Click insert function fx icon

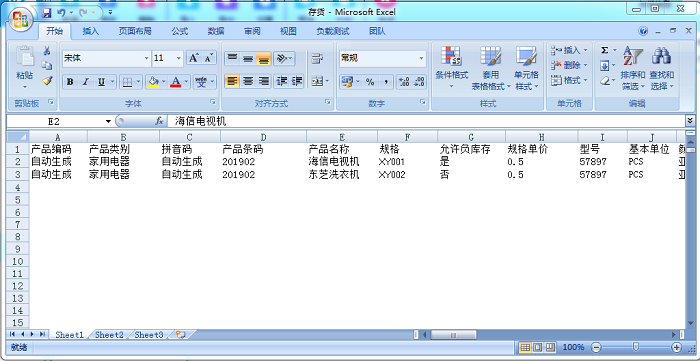pyautogui.click(x=159, y=121)
